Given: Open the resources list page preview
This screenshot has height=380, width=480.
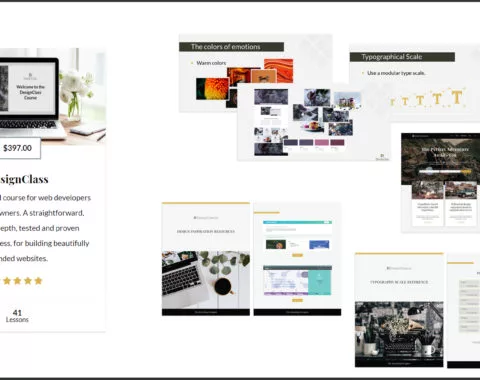Looking at the screenshot, I should click(x=297, y=259).
